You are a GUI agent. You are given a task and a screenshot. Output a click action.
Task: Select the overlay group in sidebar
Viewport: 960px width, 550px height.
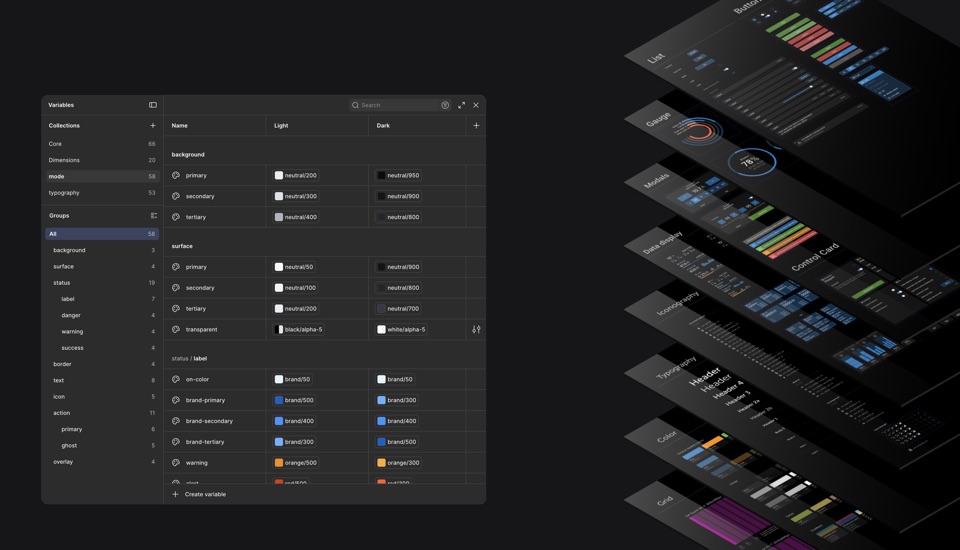pyautogui.click(x=102, y=462)
